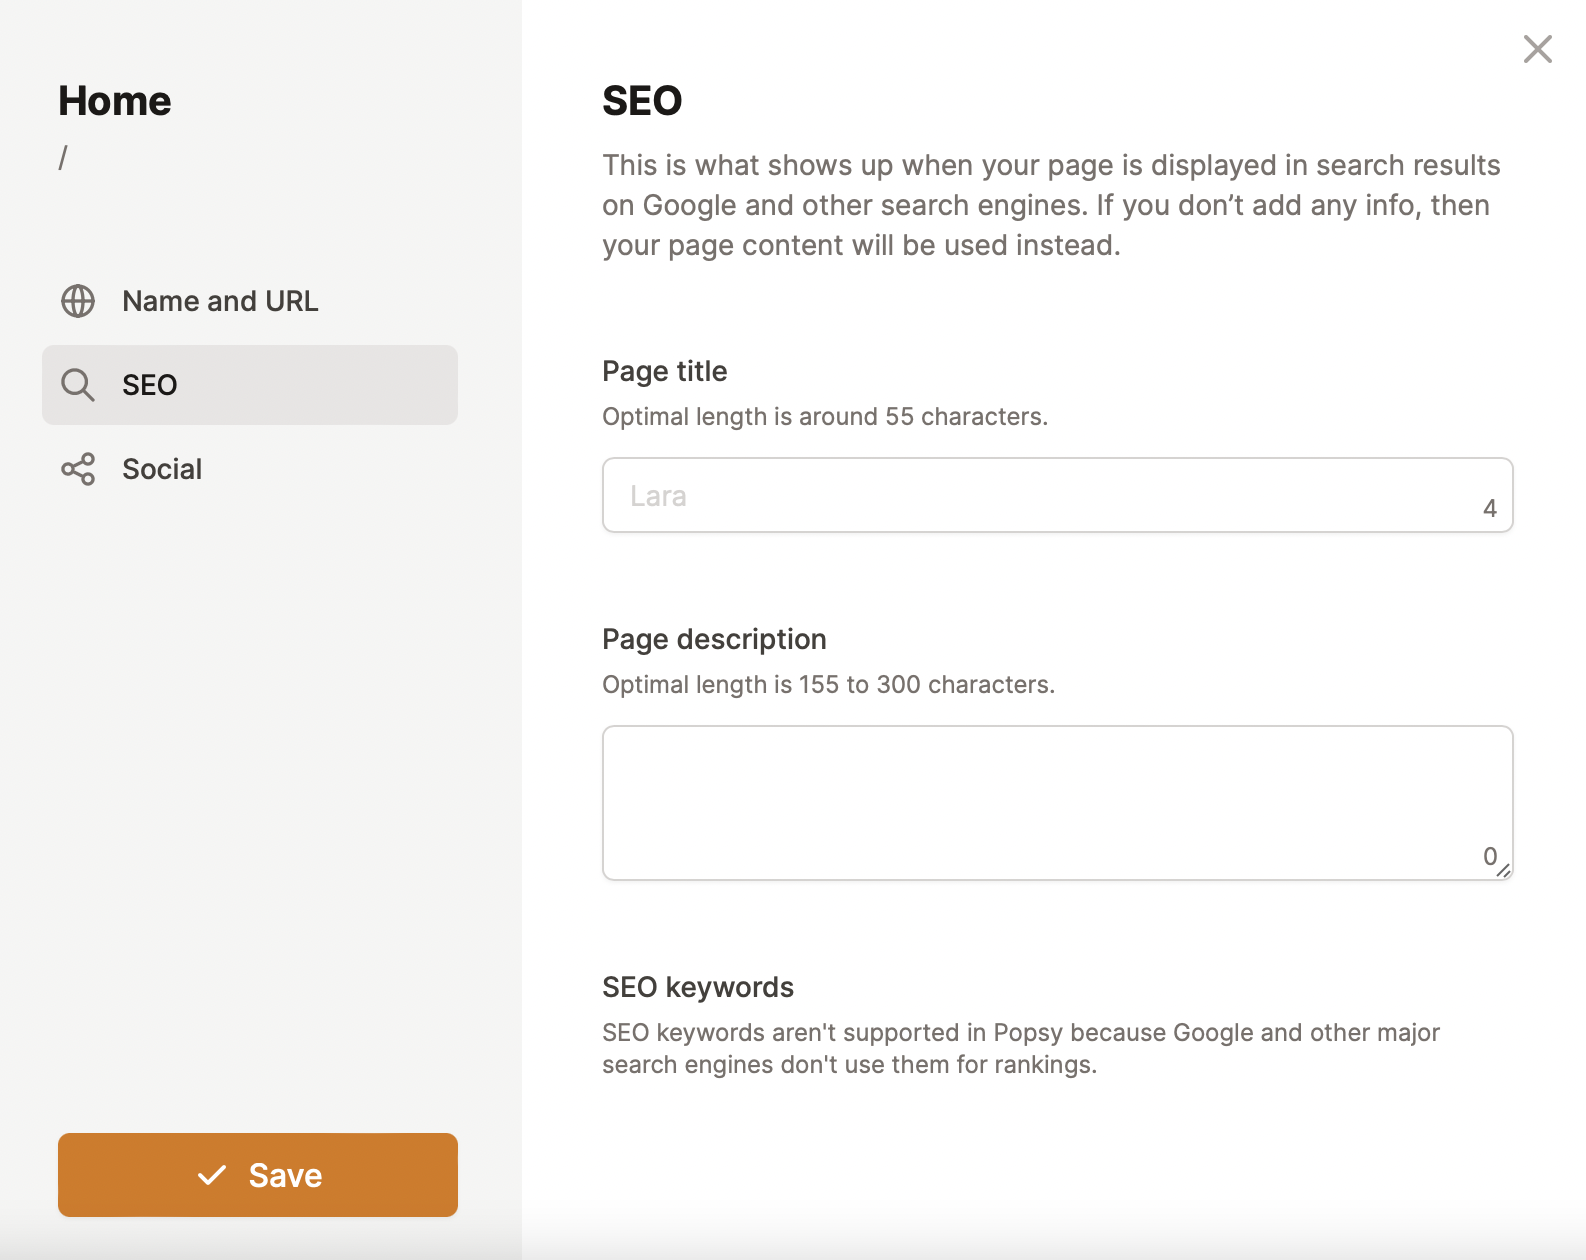Click the large SEO heading at the top
This screenshot has width=1586, height=1260.
click(x=642, y=101)
